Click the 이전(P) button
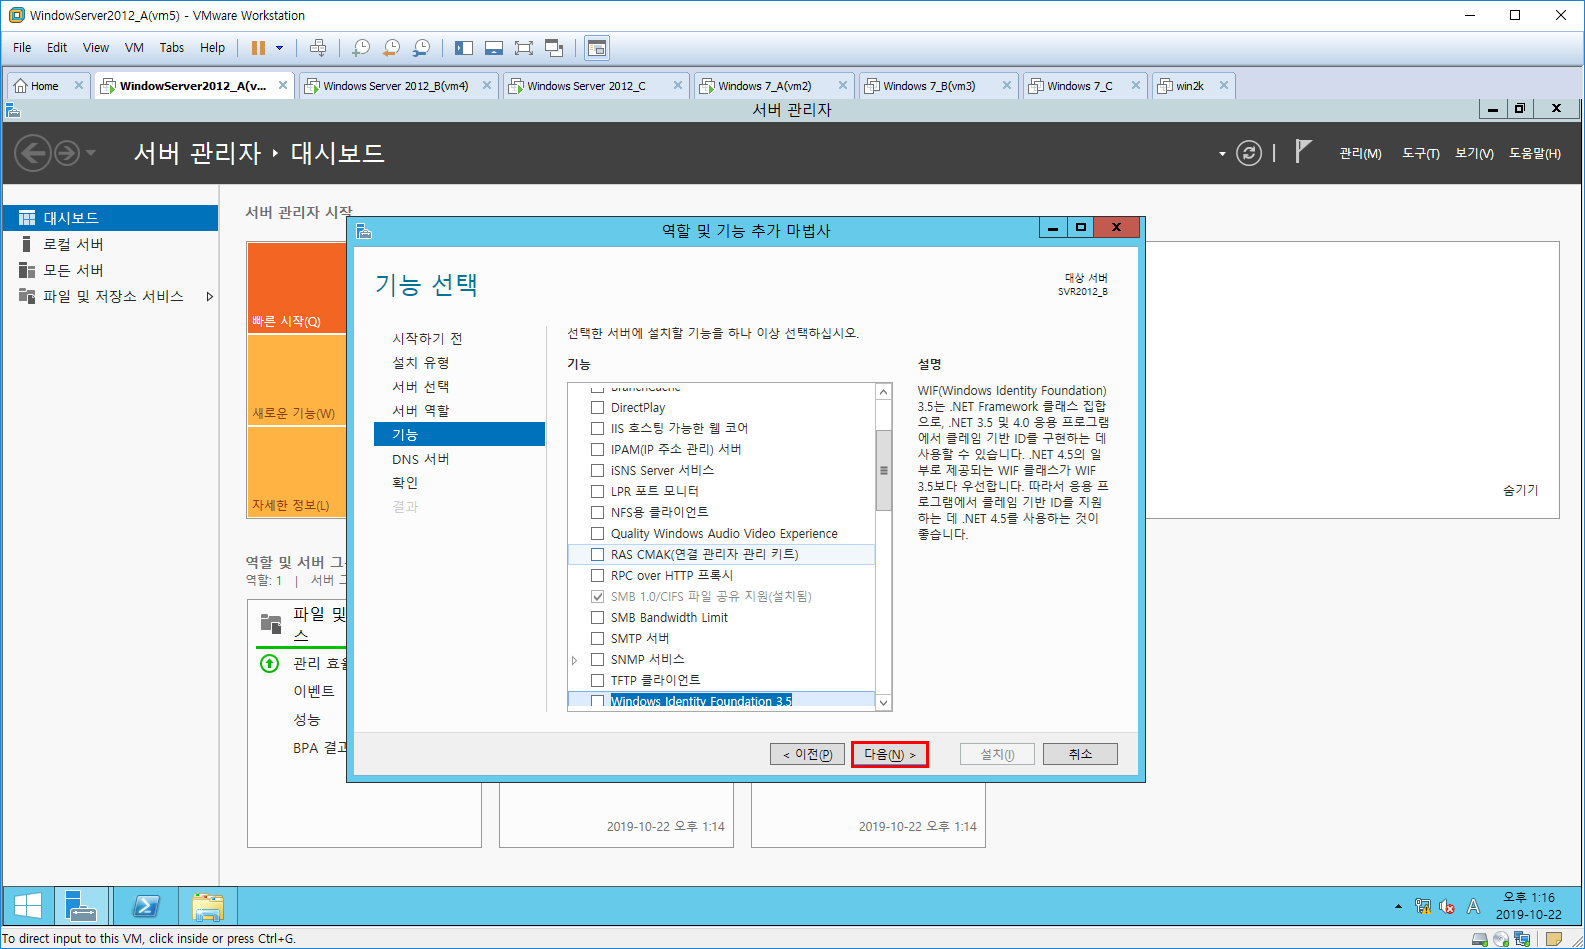This screenshot has height=949, width=1585. coord(807,754)
